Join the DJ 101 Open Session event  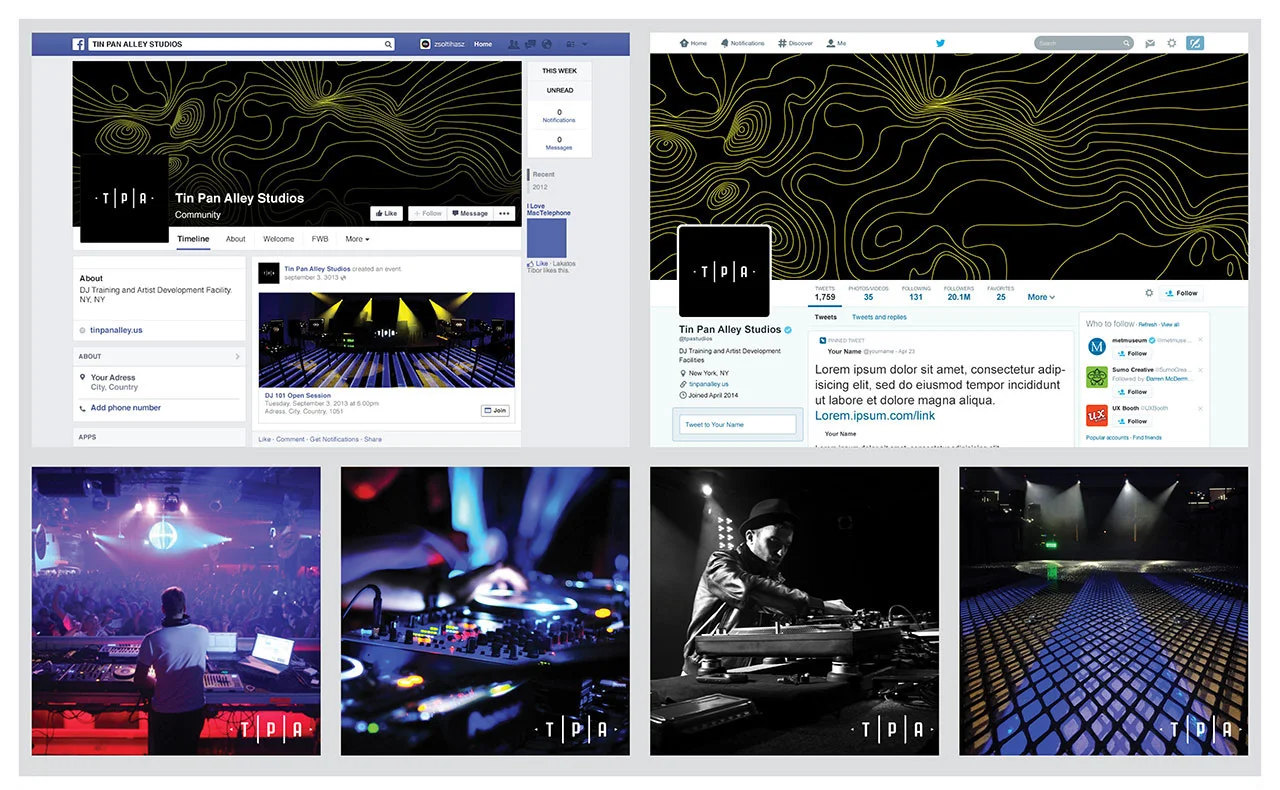click(495, 410)
